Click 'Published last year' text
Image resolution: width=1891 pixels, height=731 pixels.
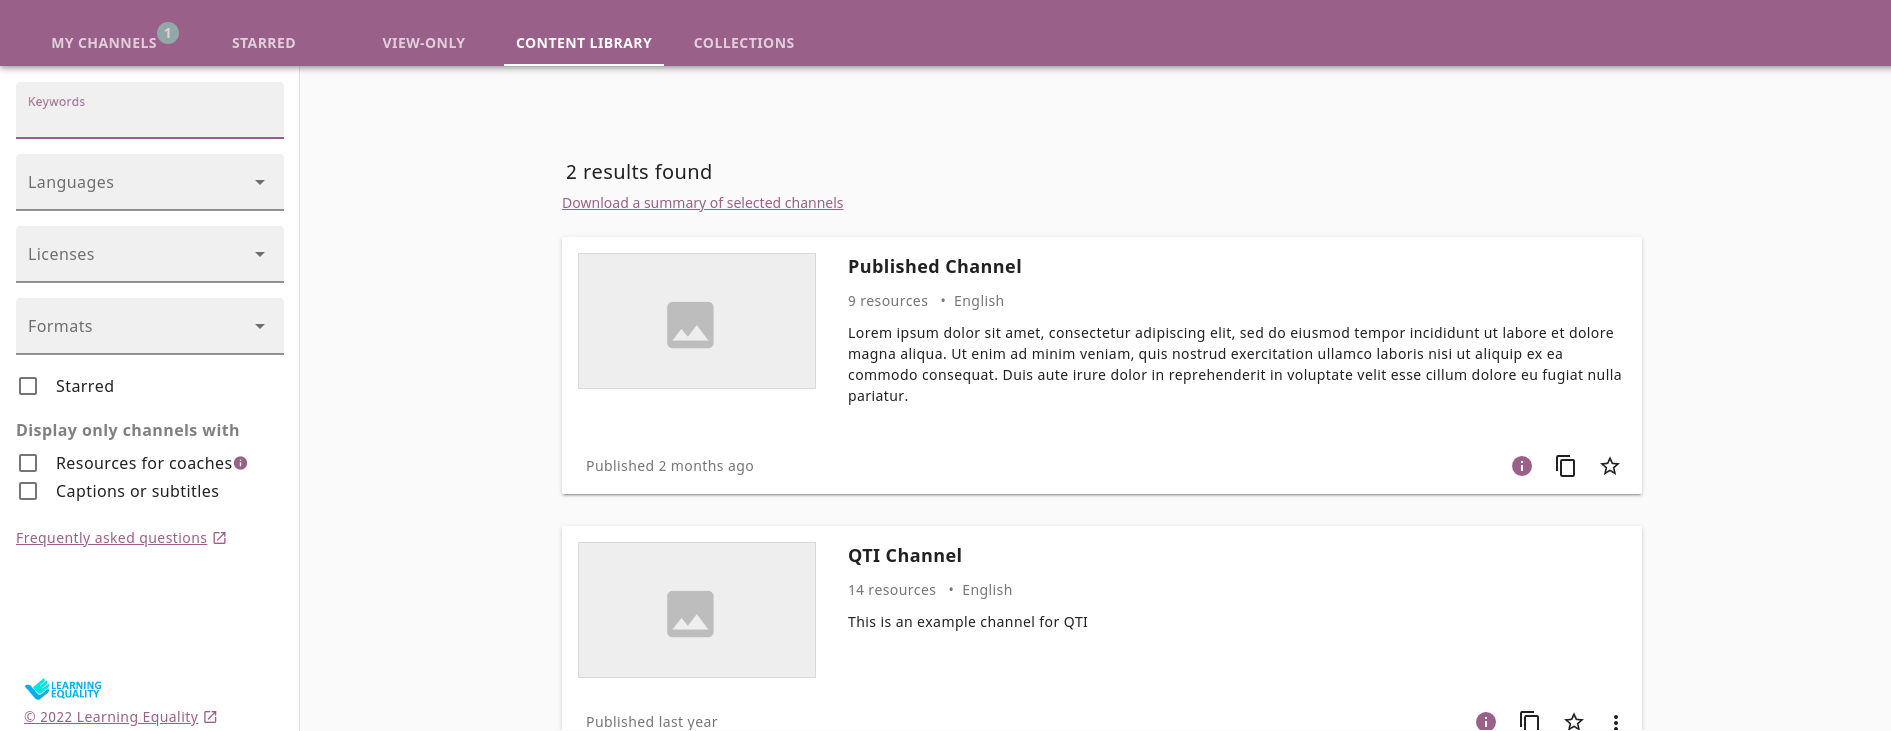(652, 722)
